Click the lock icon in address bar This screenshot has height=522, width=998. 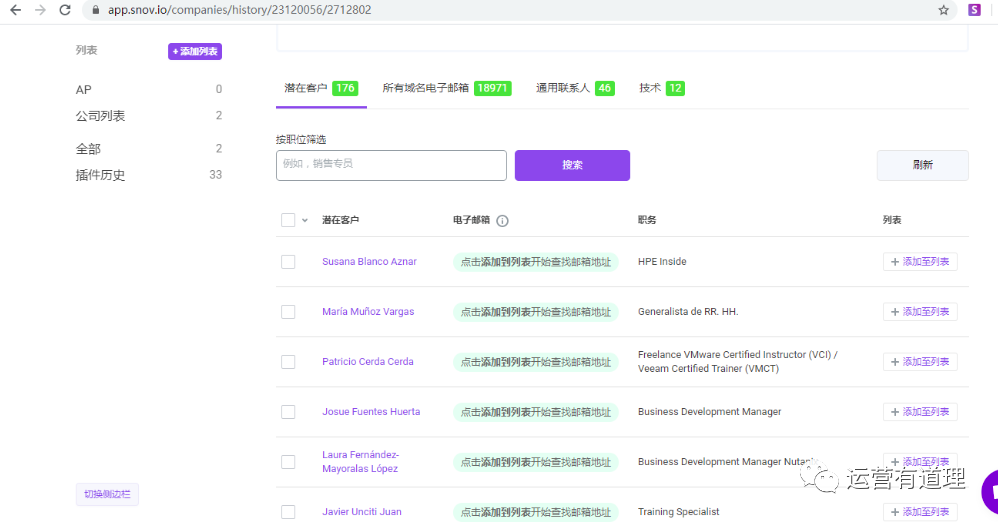[95, 10]
